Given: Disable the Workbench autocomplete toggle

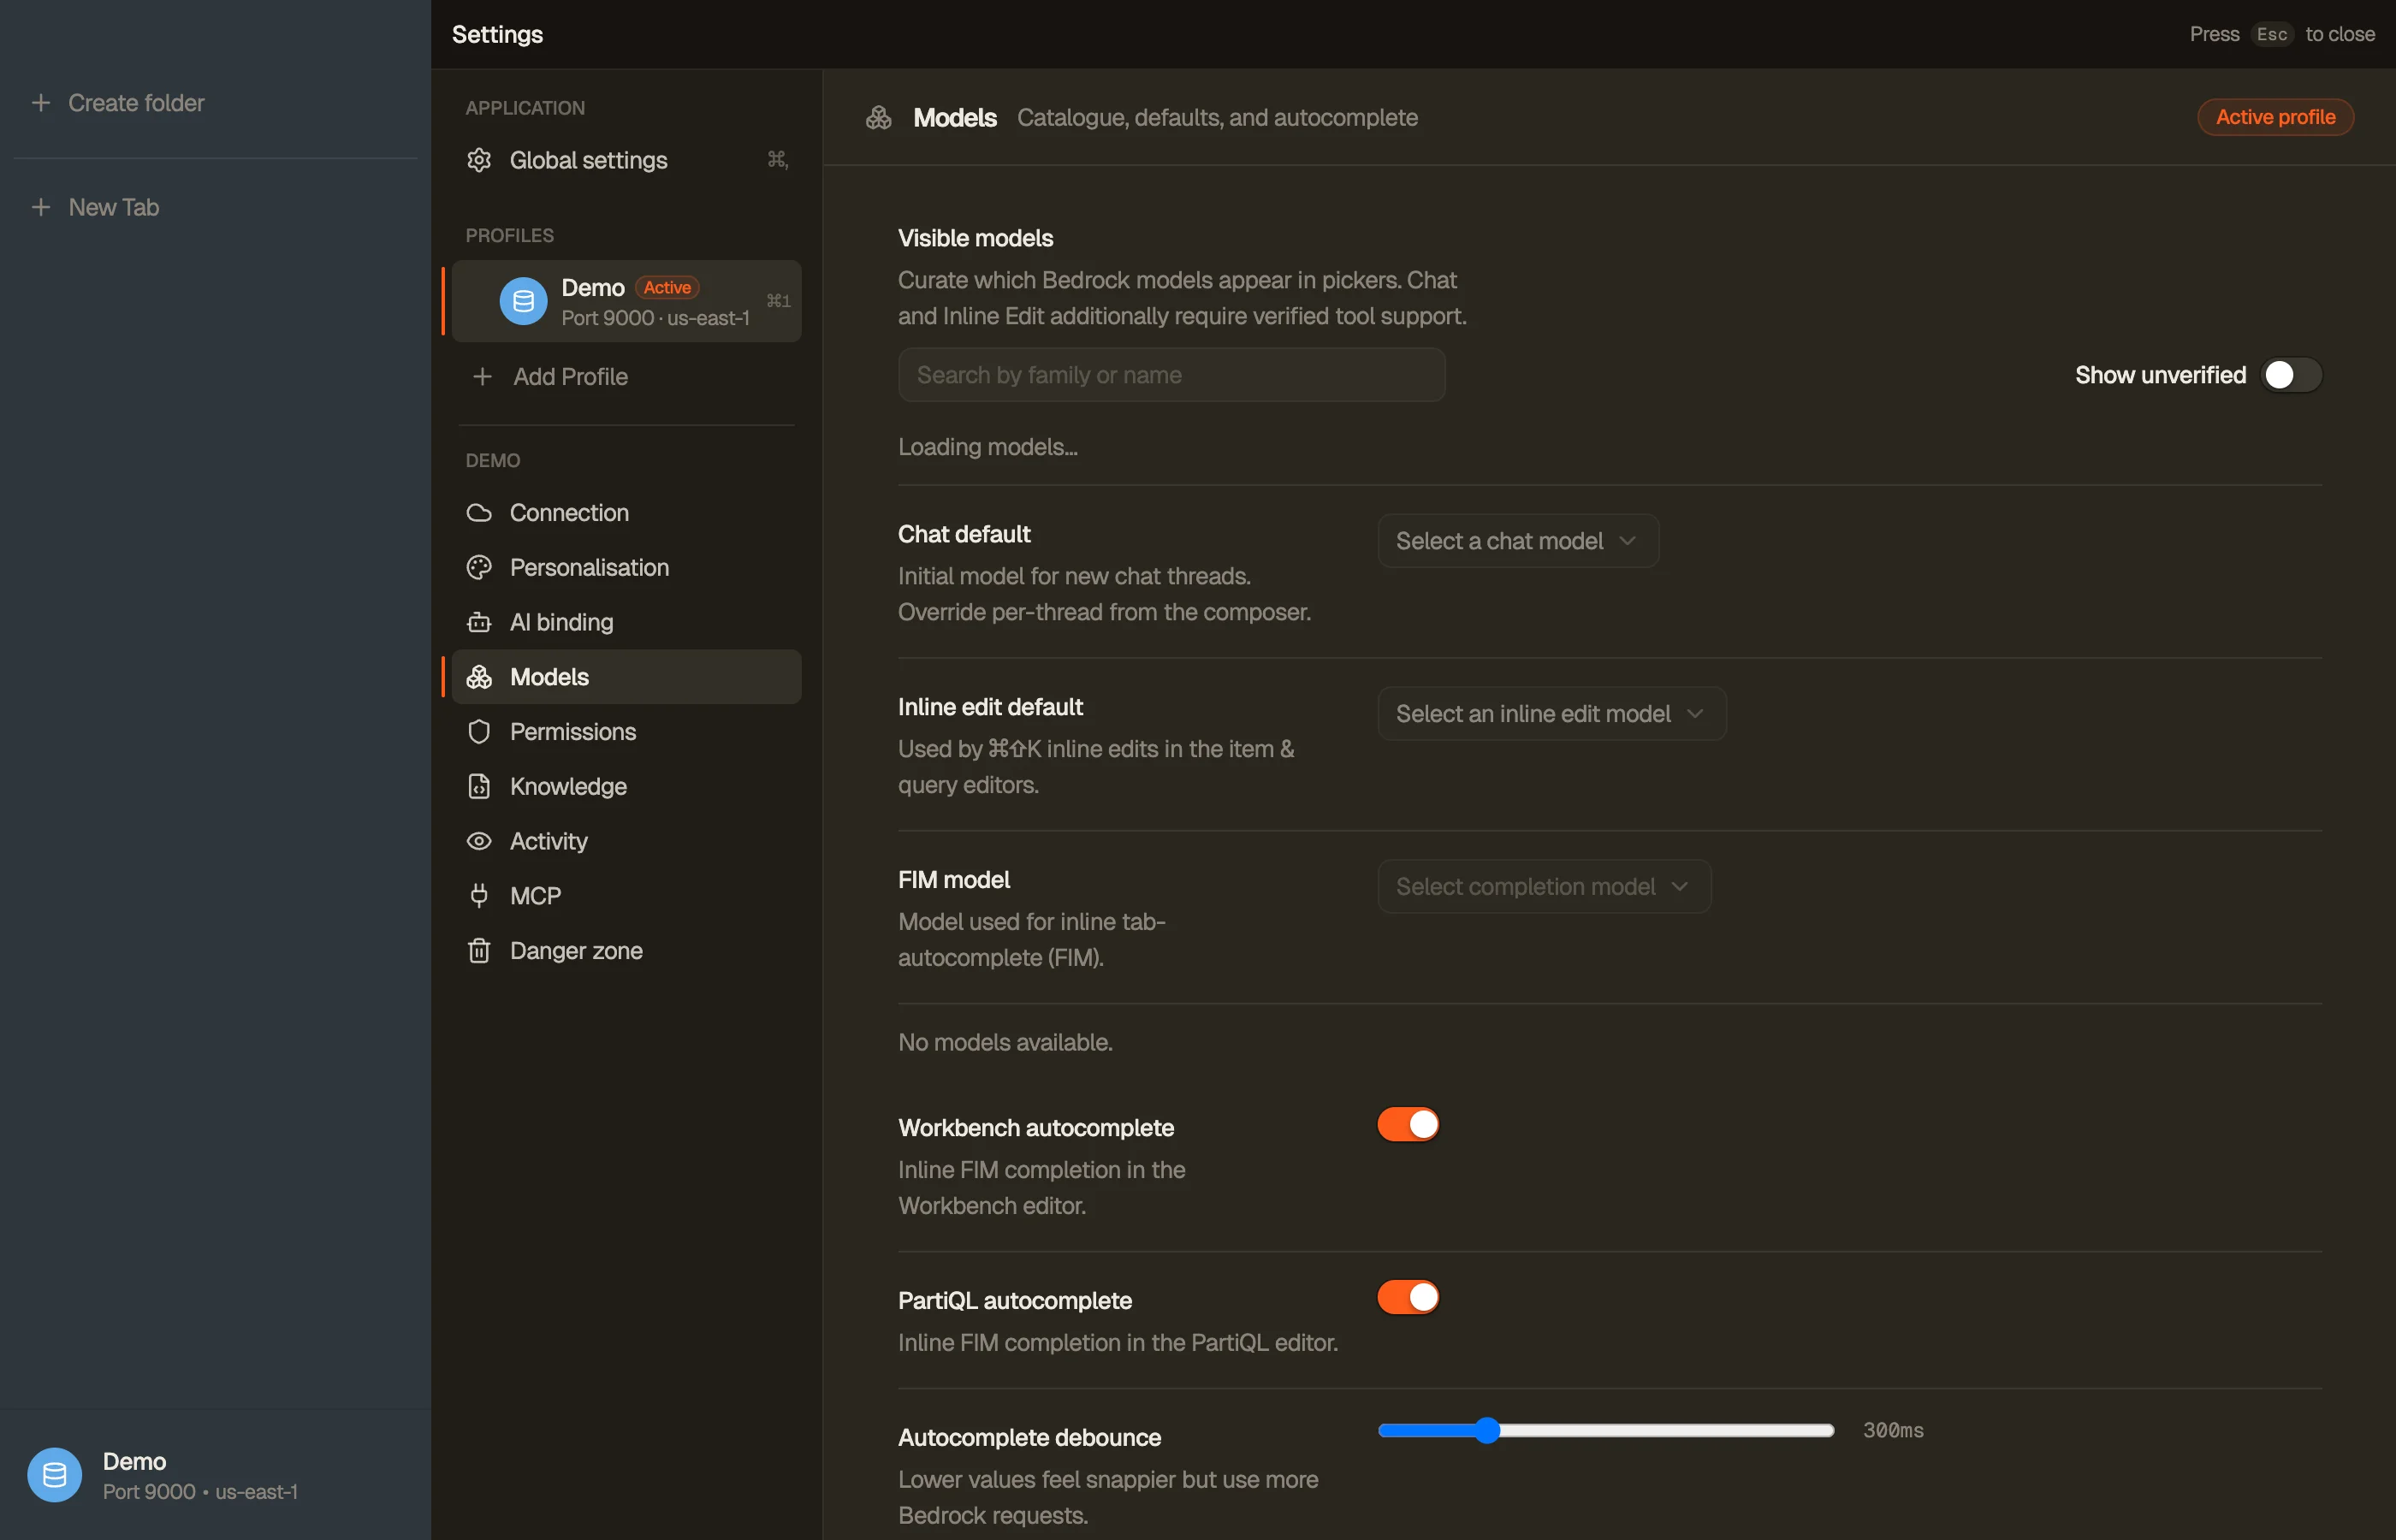Looking at the screenshot, I should pyautogui.click(x=1408, y=1124).
